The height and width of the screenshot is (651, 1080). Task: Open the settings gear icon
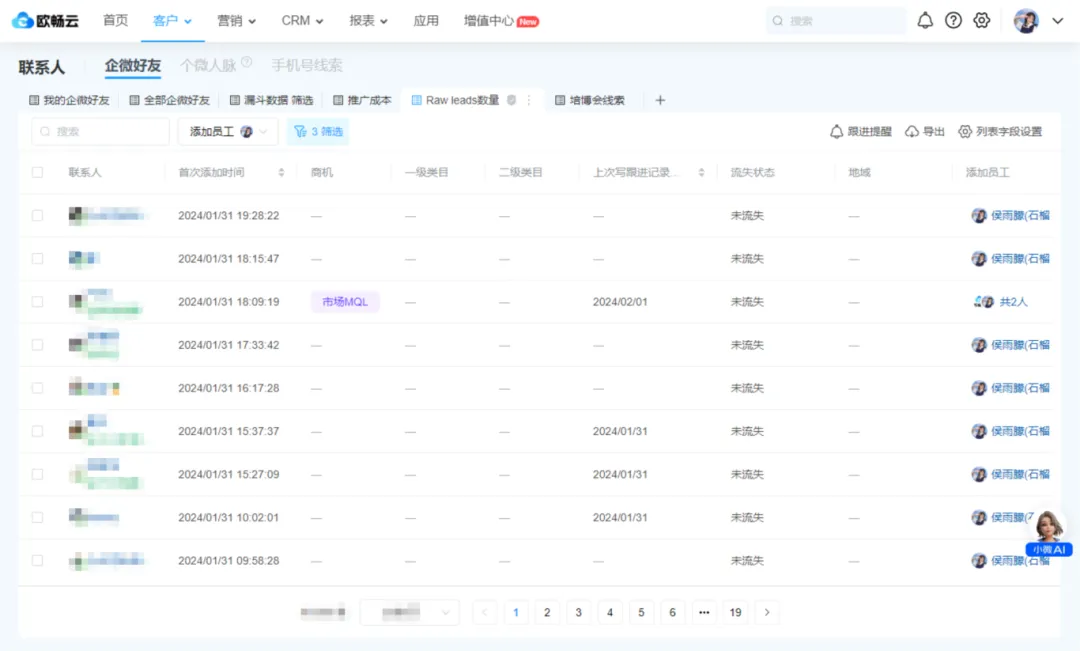pyautogui.click(x=982, y=20)
